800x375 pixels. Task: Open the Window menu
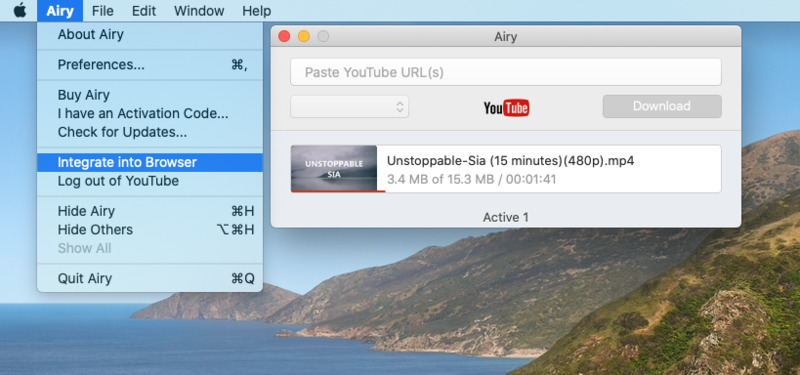(x=198, y=11)
